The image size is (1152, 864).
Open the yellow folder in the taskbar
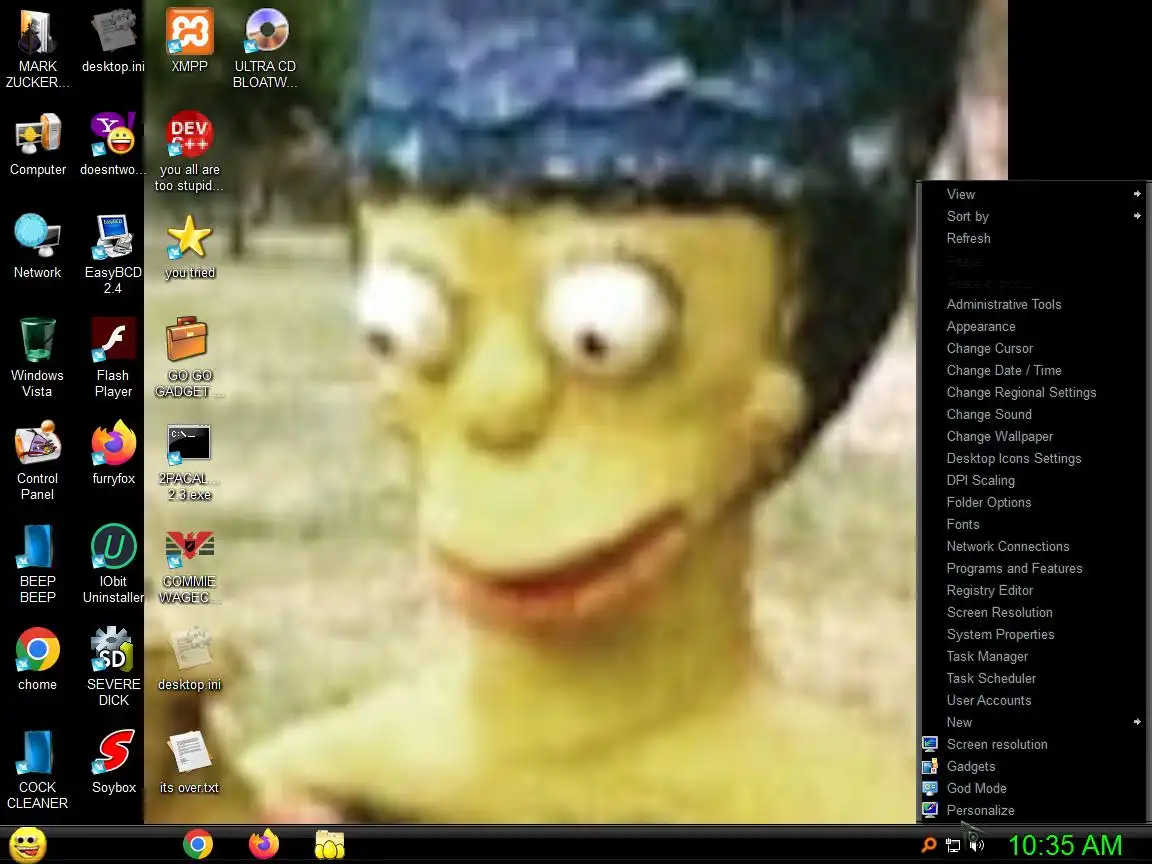pyautogui.click(x=330, y=845)
